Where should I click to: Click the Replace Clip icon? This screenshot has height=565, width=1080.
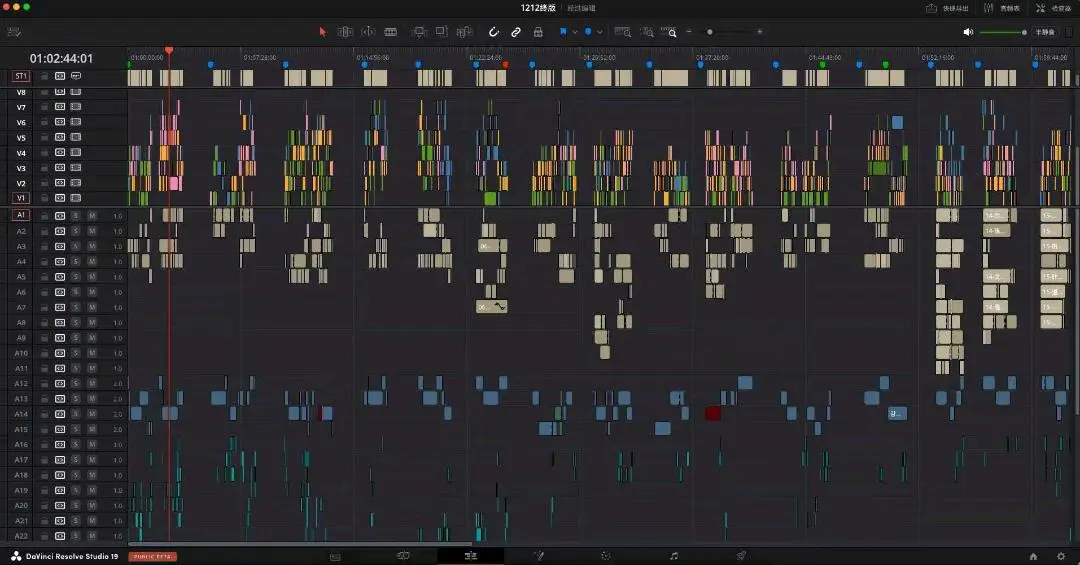465,32
